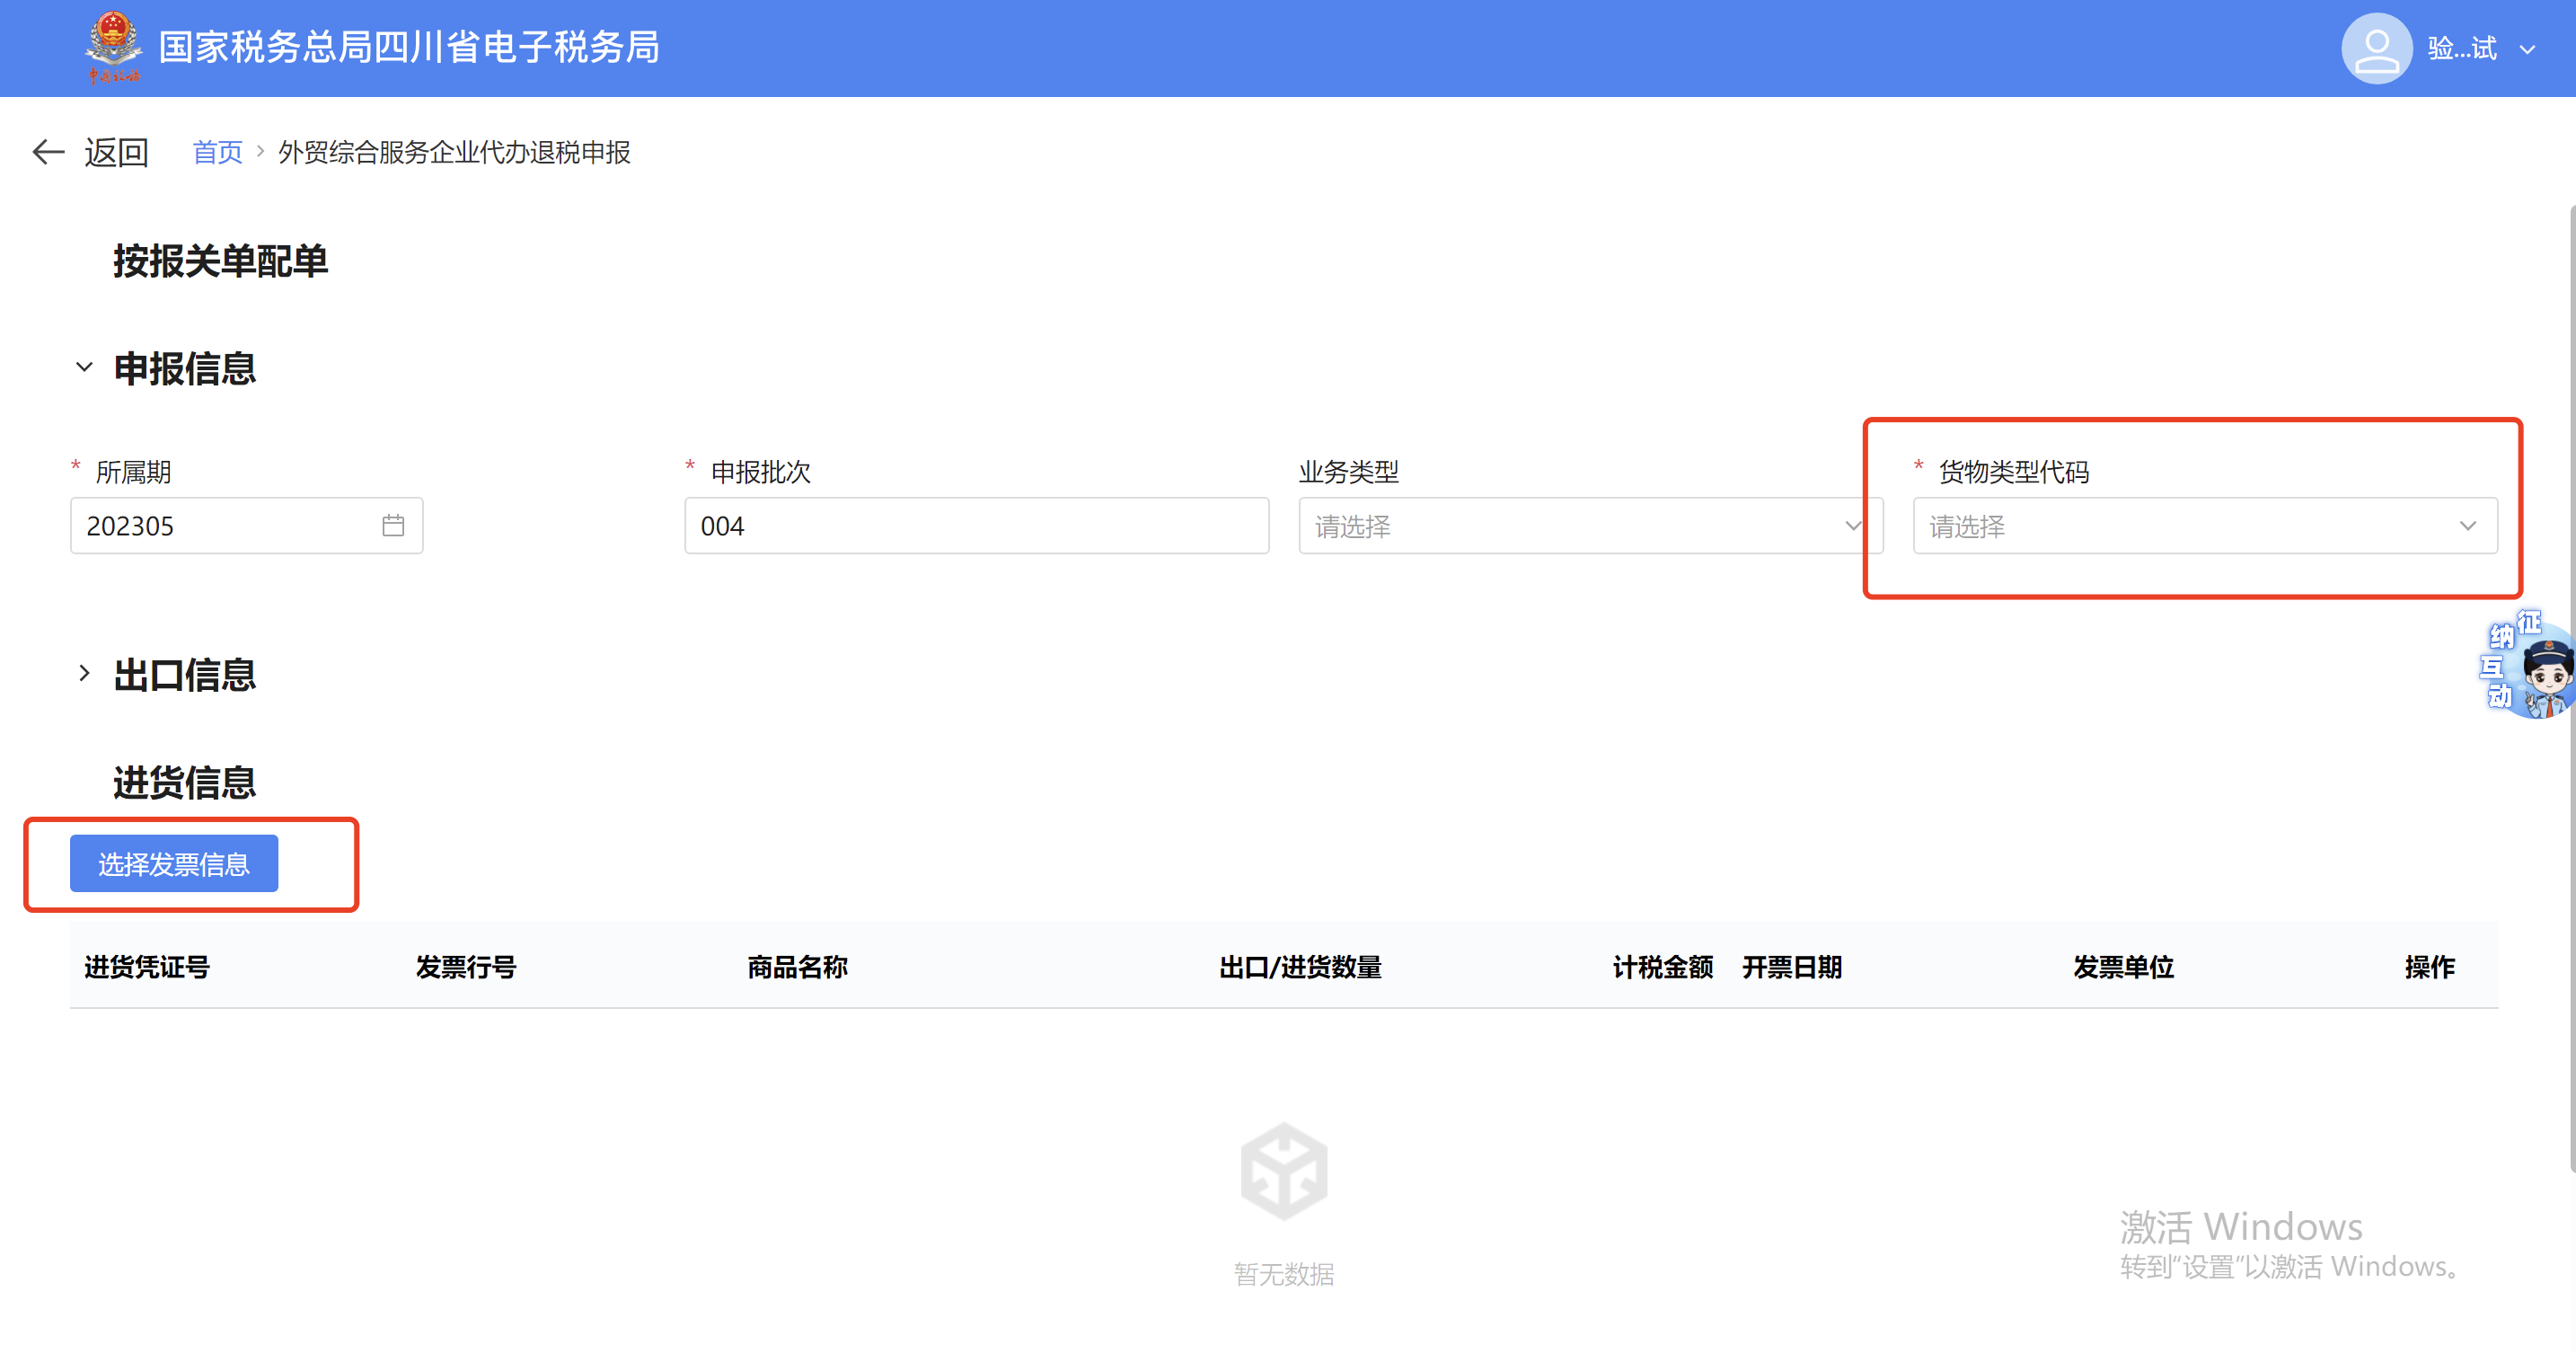This screenshot has width=2576, height=1353.
Task: Click the 返回 text link
Action: coord(116,152)
